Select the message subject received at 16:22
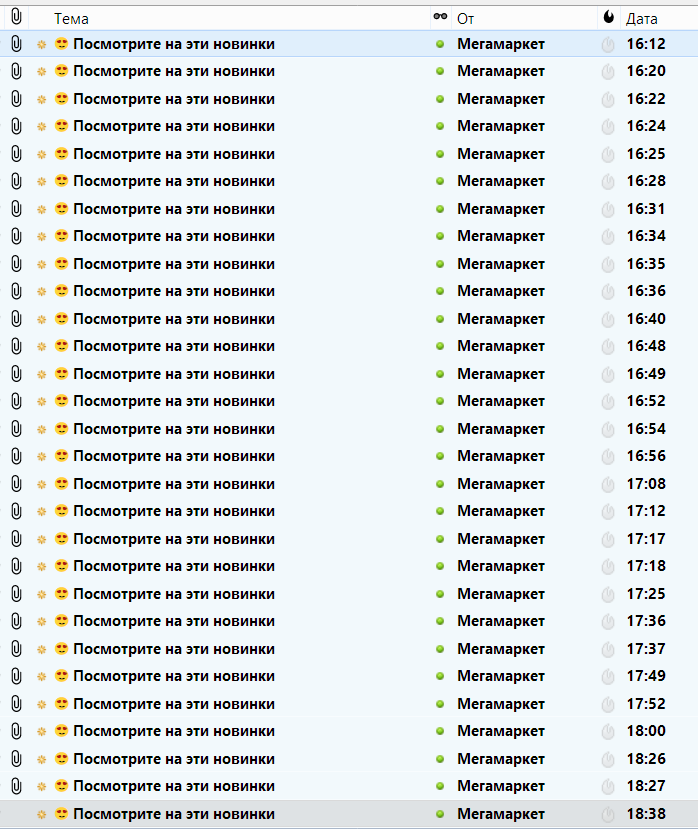 click(174, 99)
